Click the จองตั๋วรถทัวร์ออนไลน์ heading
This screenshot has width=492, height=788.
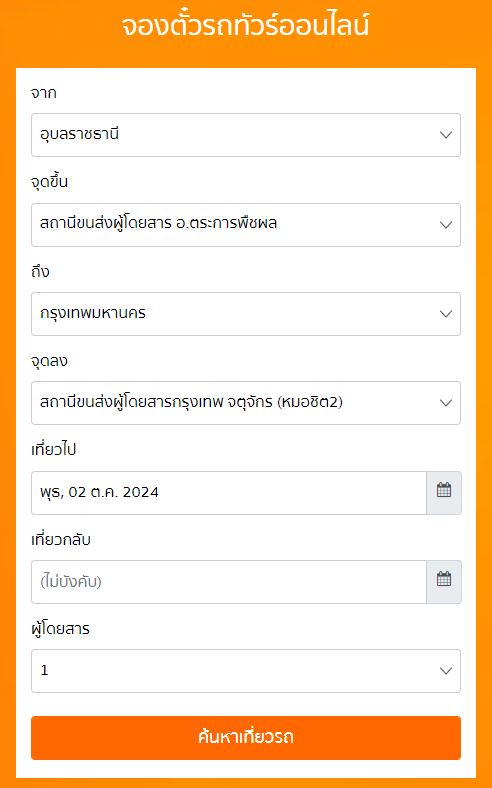(x=246, y=25)
